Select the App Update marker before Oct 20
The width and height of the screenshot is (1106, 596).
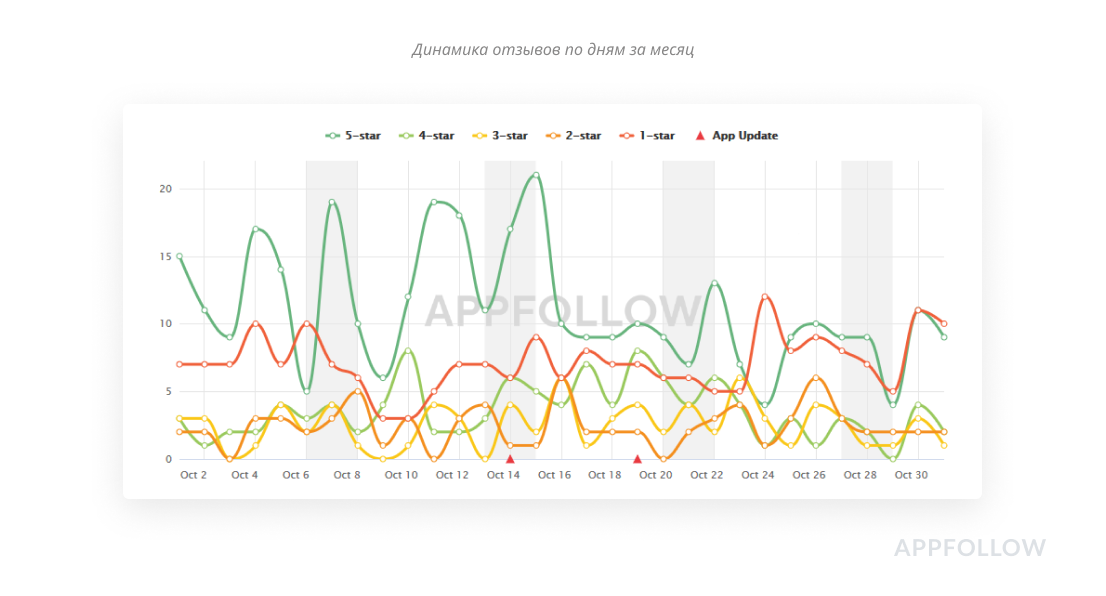point(637,459)
